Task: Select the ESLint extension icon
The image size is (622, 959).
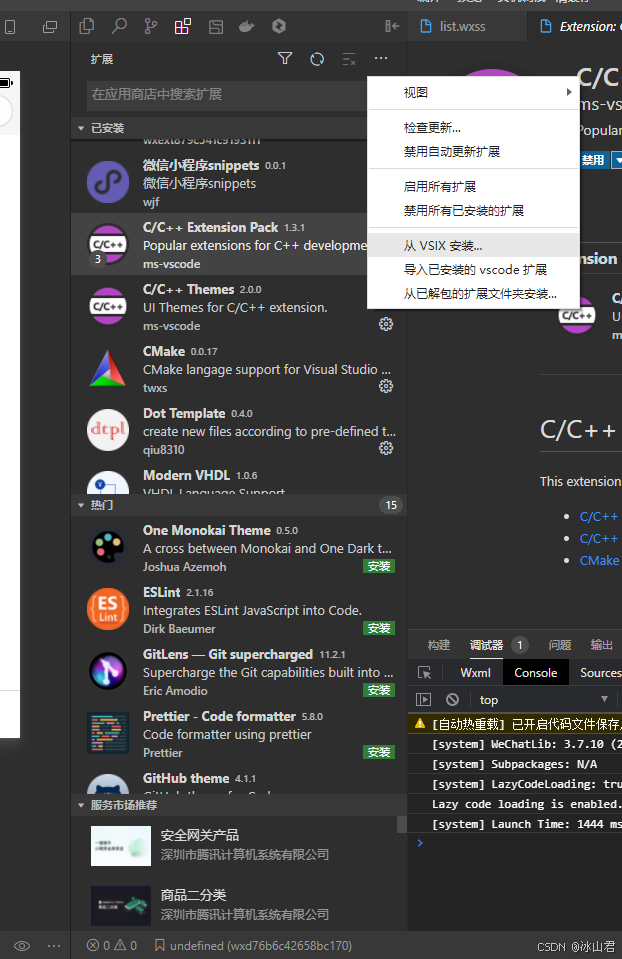Action: coord(108,609)
